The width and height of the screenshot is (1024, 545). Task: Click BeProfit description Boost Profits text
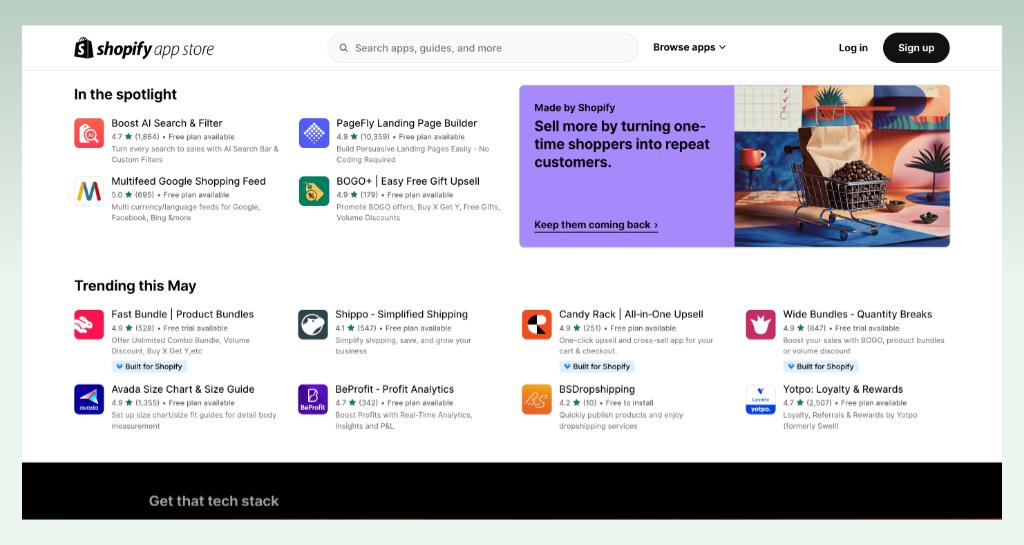[404, 420]
